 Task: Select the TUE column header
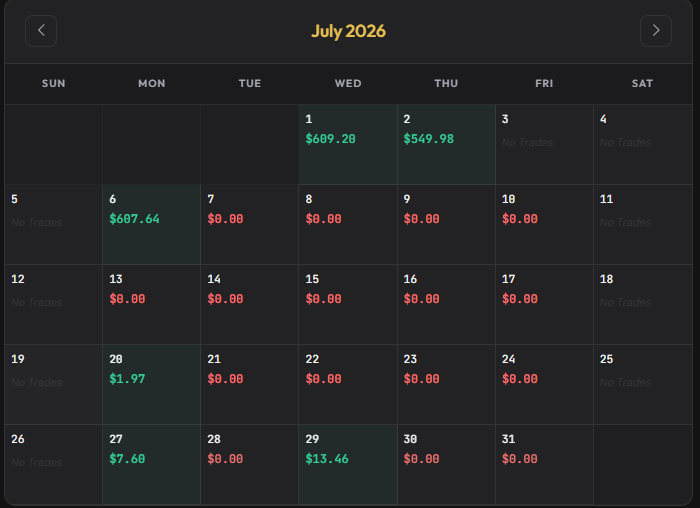(x=250, y=83)
